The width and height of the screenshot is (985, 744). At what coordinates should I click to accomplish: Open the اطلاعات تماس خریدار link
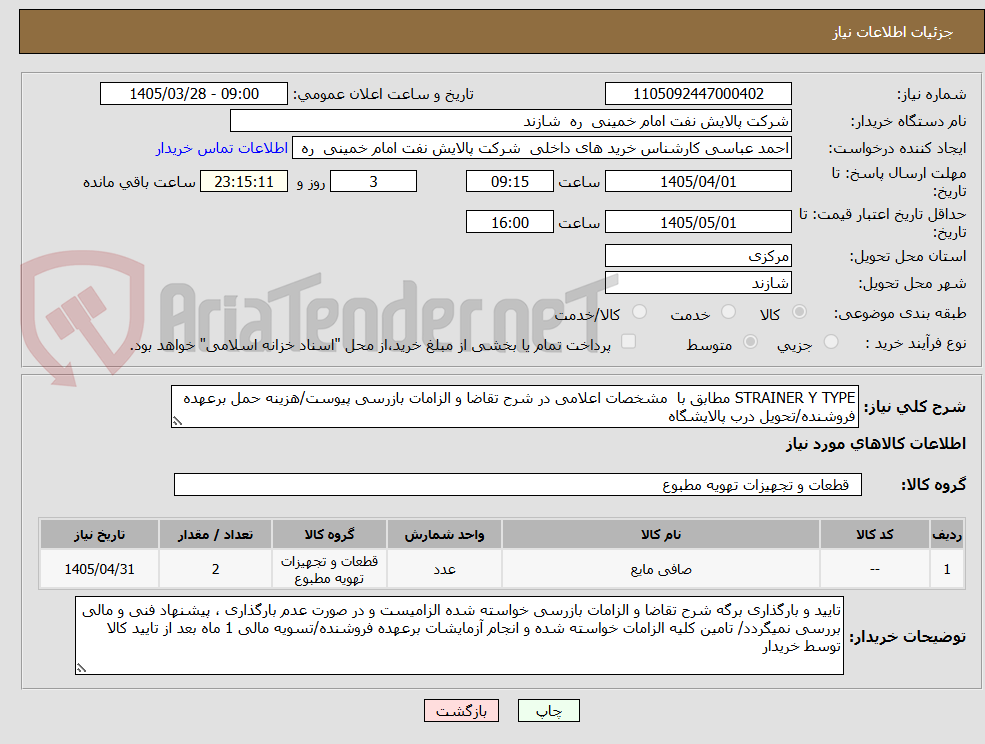222,148
